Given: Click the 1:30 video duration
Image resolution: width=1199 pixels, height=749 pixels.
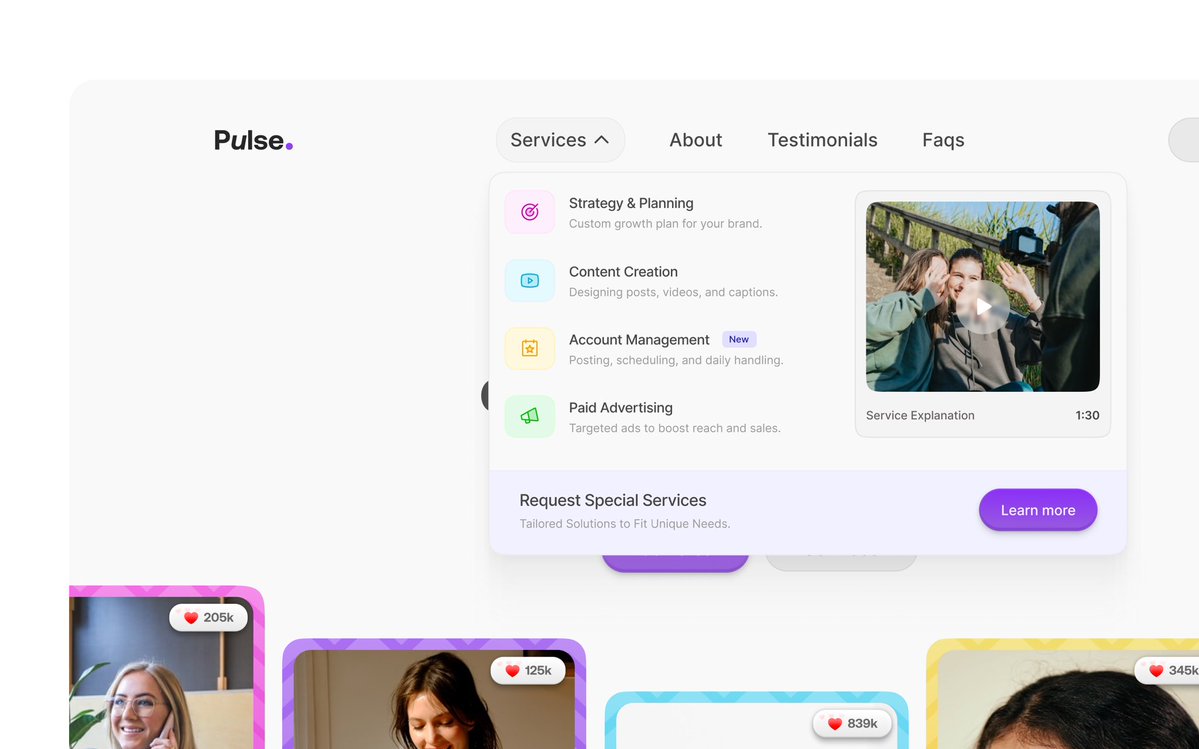Looking at the screenshot, I should pyautogui.click(x=1087, y=415).
